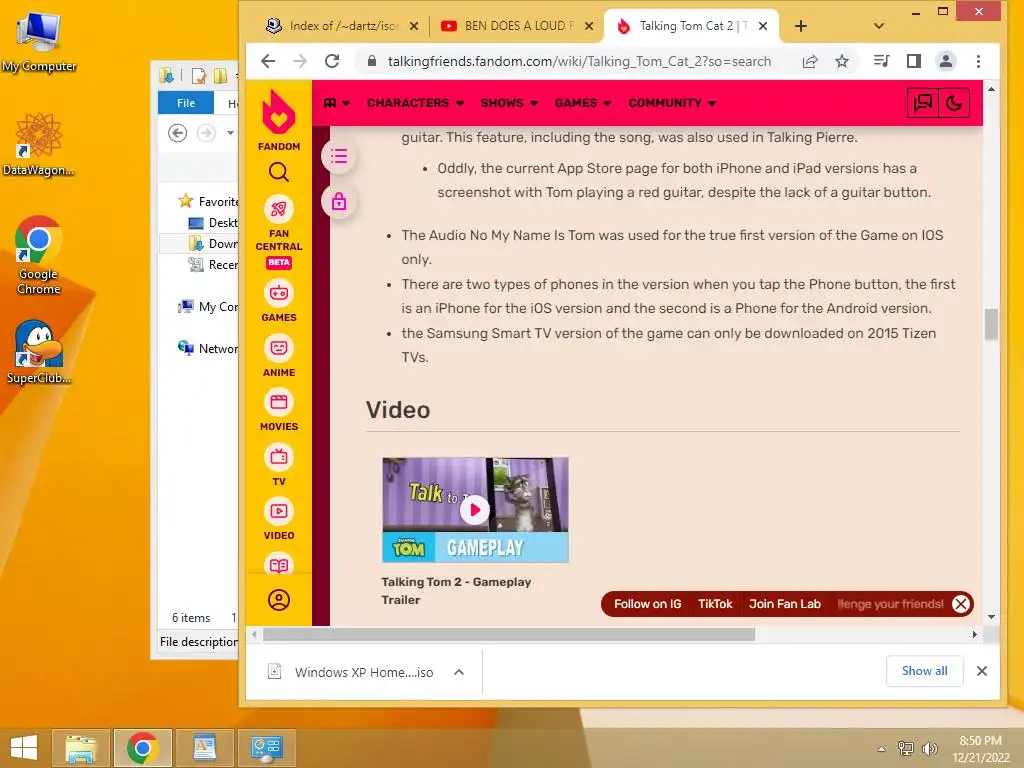Screen dimensions: 1024x768
Task: Play the Talking Tom 2 Gameplay Trailer video
Action: [x=475, y=509]
